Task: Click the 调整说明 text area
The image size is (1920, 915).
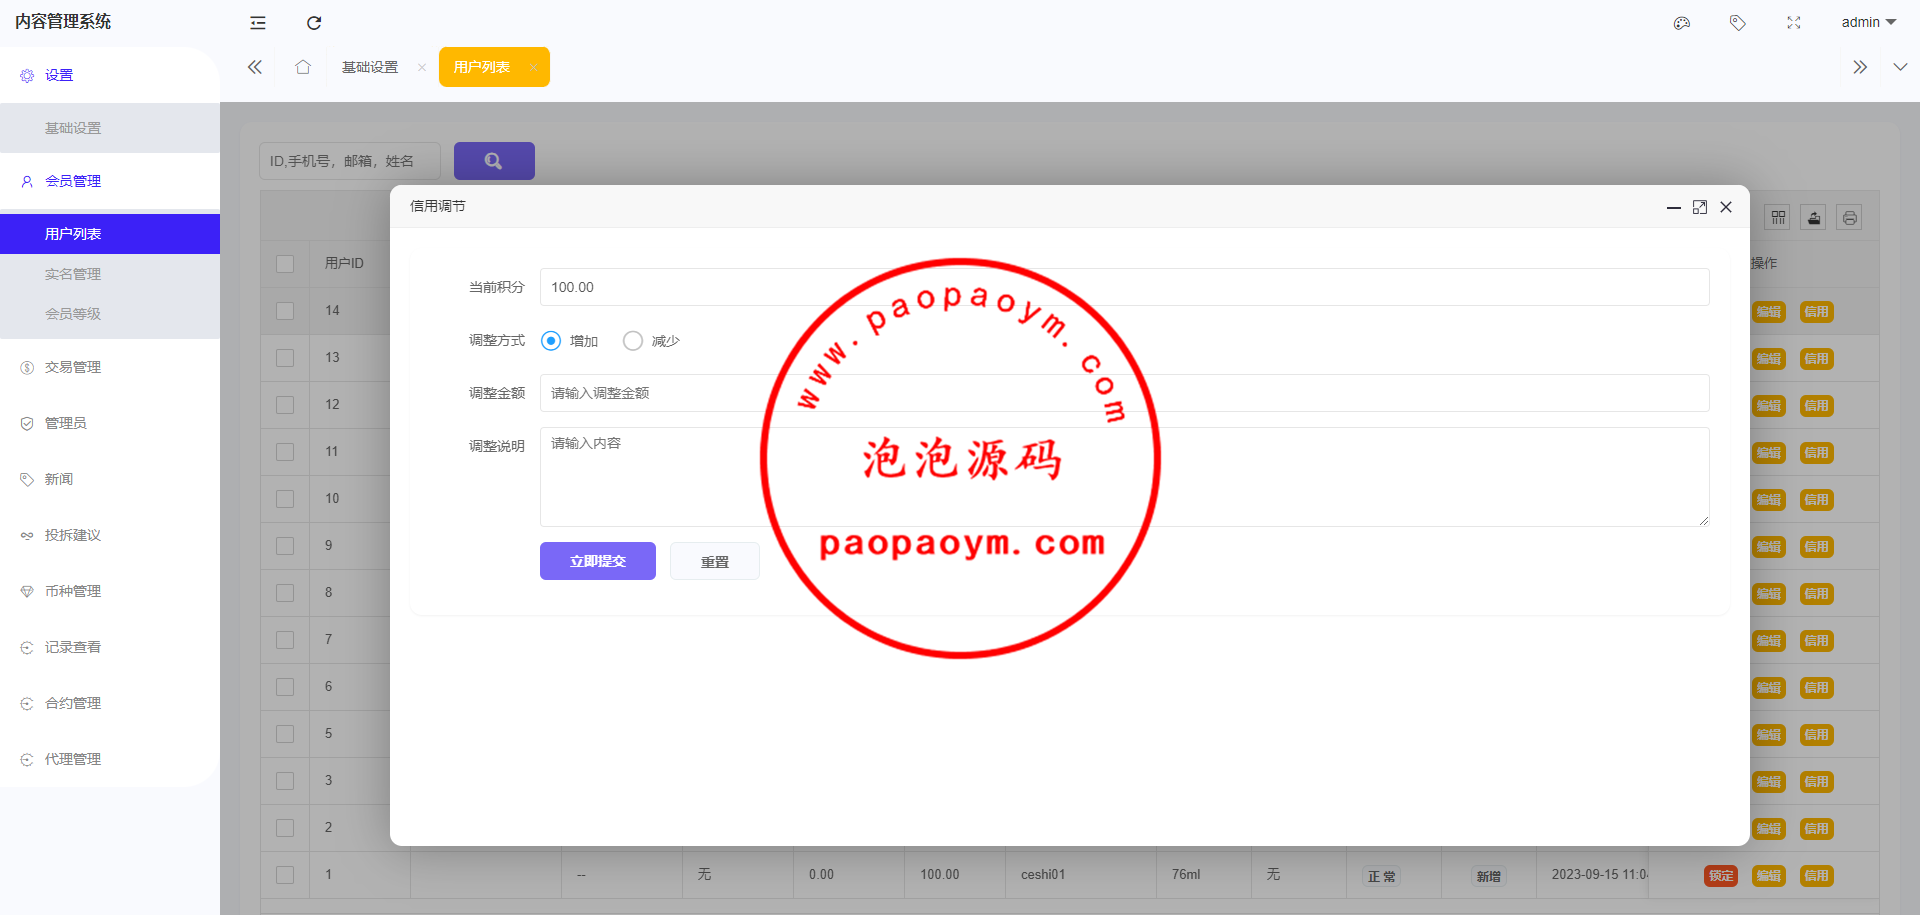Action: (x=1125, y=477)
